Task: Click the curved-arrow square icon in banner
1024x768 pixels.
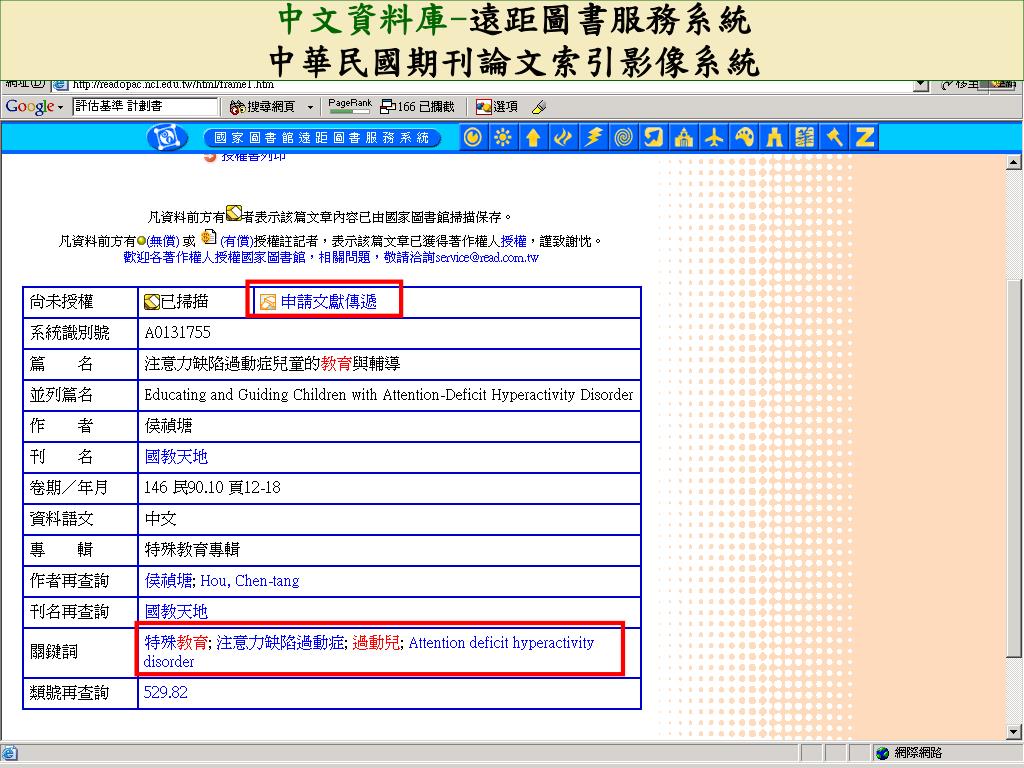Action: click(x=653, y=138)
